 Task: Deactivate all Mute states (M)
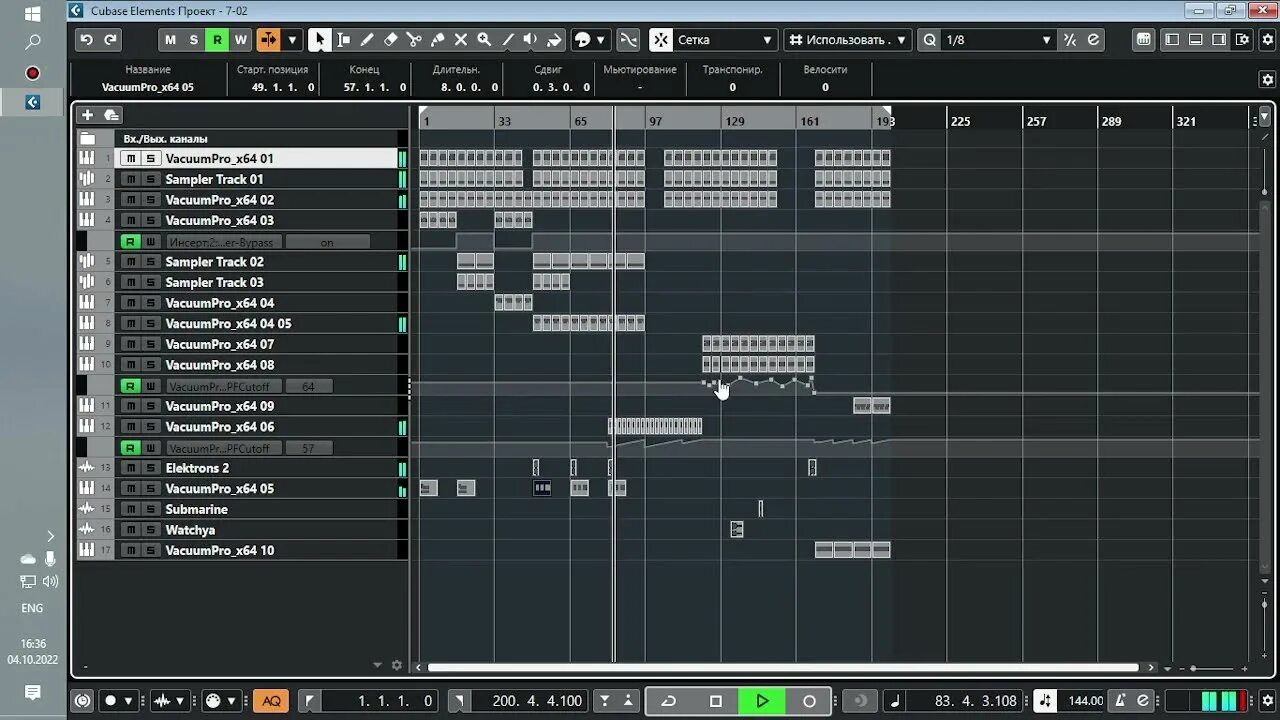click(x=170, y=40)
